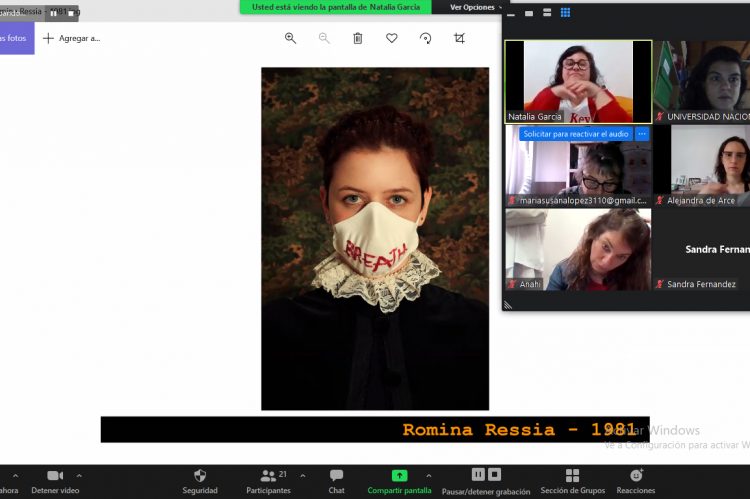Switch to gallery grid view layout

pyautogui.click(x=565, y=13)
